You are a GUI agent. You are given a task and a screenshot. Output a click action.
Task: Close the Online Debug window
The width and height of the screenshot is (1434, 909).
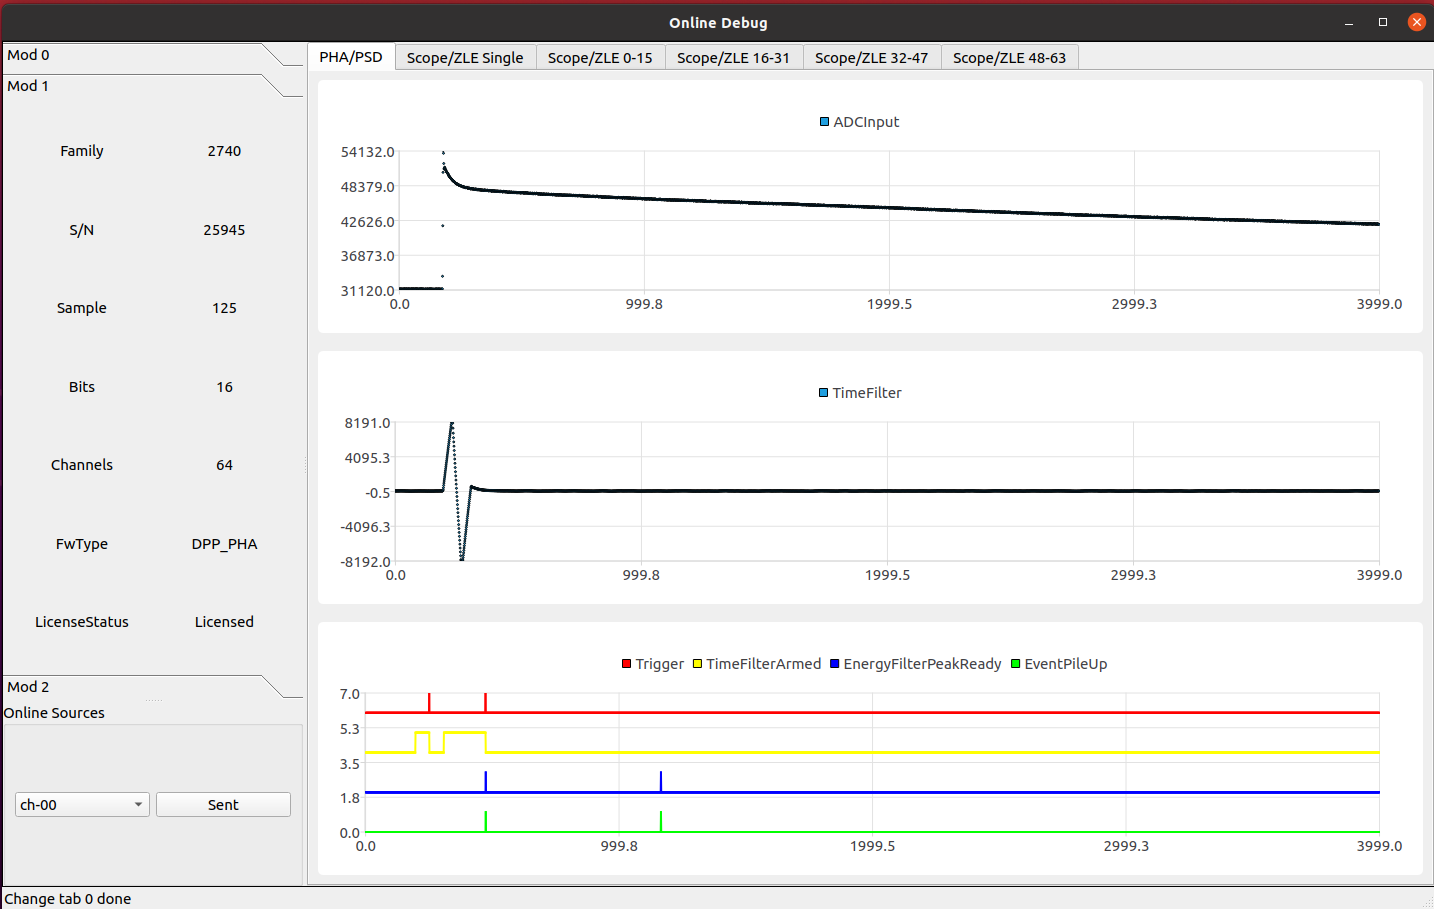click(x=1417, y=22)
